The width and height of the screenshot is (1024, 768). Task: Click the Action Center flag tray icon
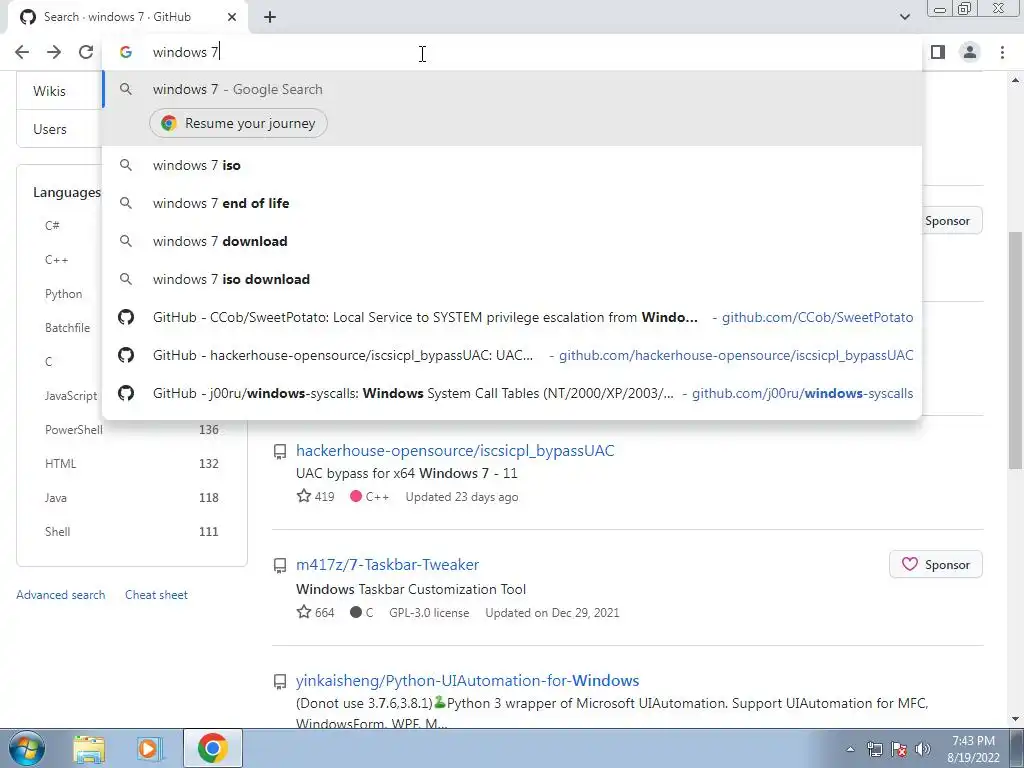(899, 749)
